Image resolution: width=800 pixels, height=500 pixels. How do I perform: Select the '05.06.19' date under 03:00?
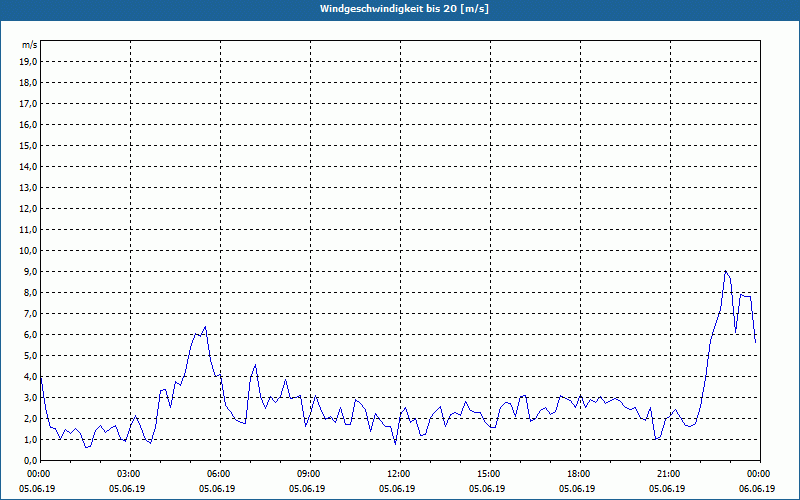pos(127,488)
